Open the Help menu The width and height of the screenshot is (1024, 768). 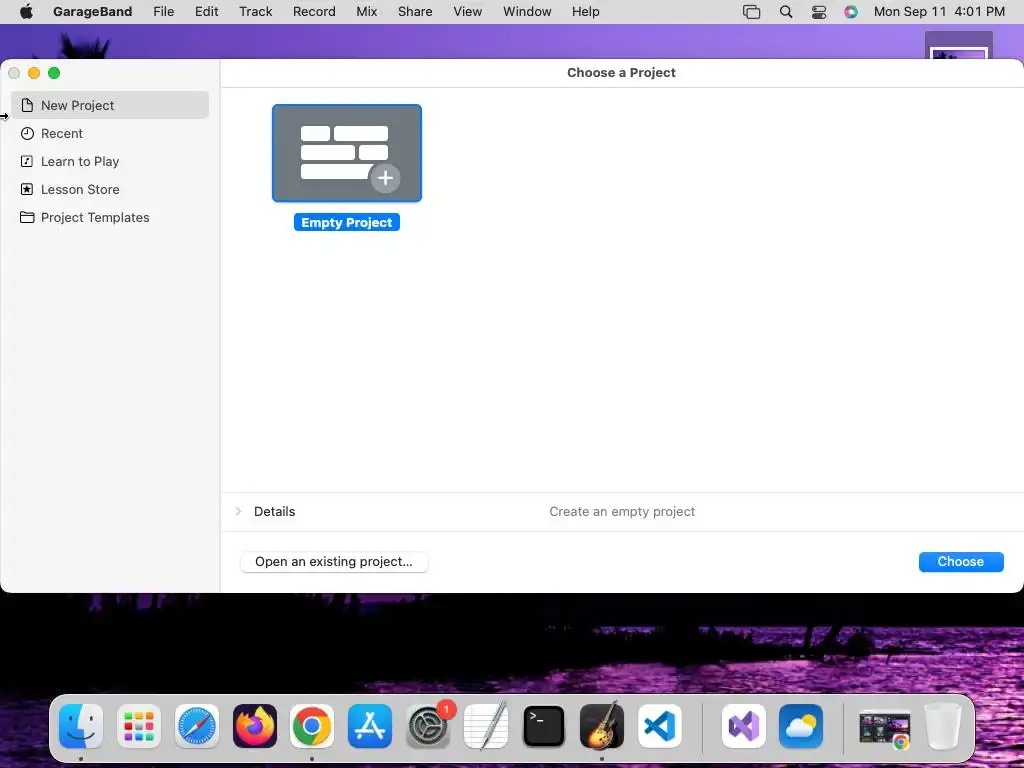tap(585, 12)
